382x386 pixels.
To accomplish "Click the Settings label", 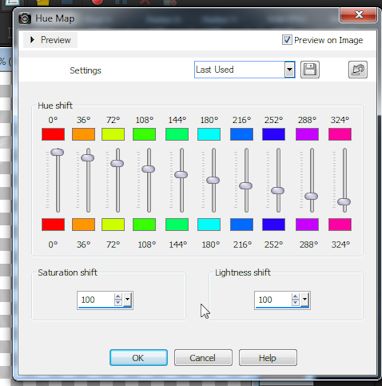I will tap(85, 71).
